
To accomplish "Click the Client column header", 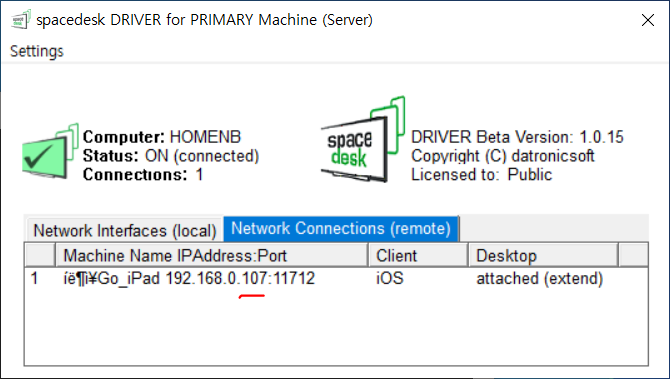I will [x=418, y=256].
